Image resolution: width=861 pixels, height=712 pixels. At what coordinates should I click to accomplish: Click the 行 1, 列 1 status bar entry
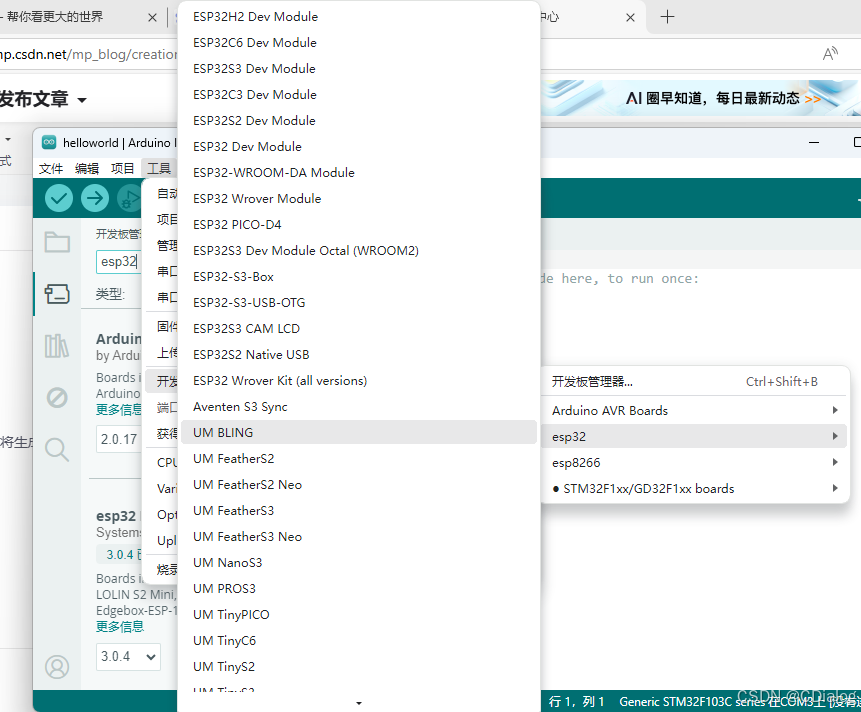point(576,702)
